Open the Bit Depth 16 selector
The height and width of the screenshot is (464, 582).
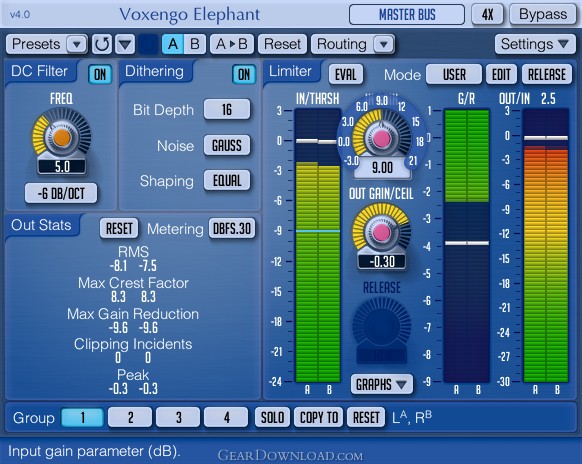pyautogui.click(x=227, y=110)
